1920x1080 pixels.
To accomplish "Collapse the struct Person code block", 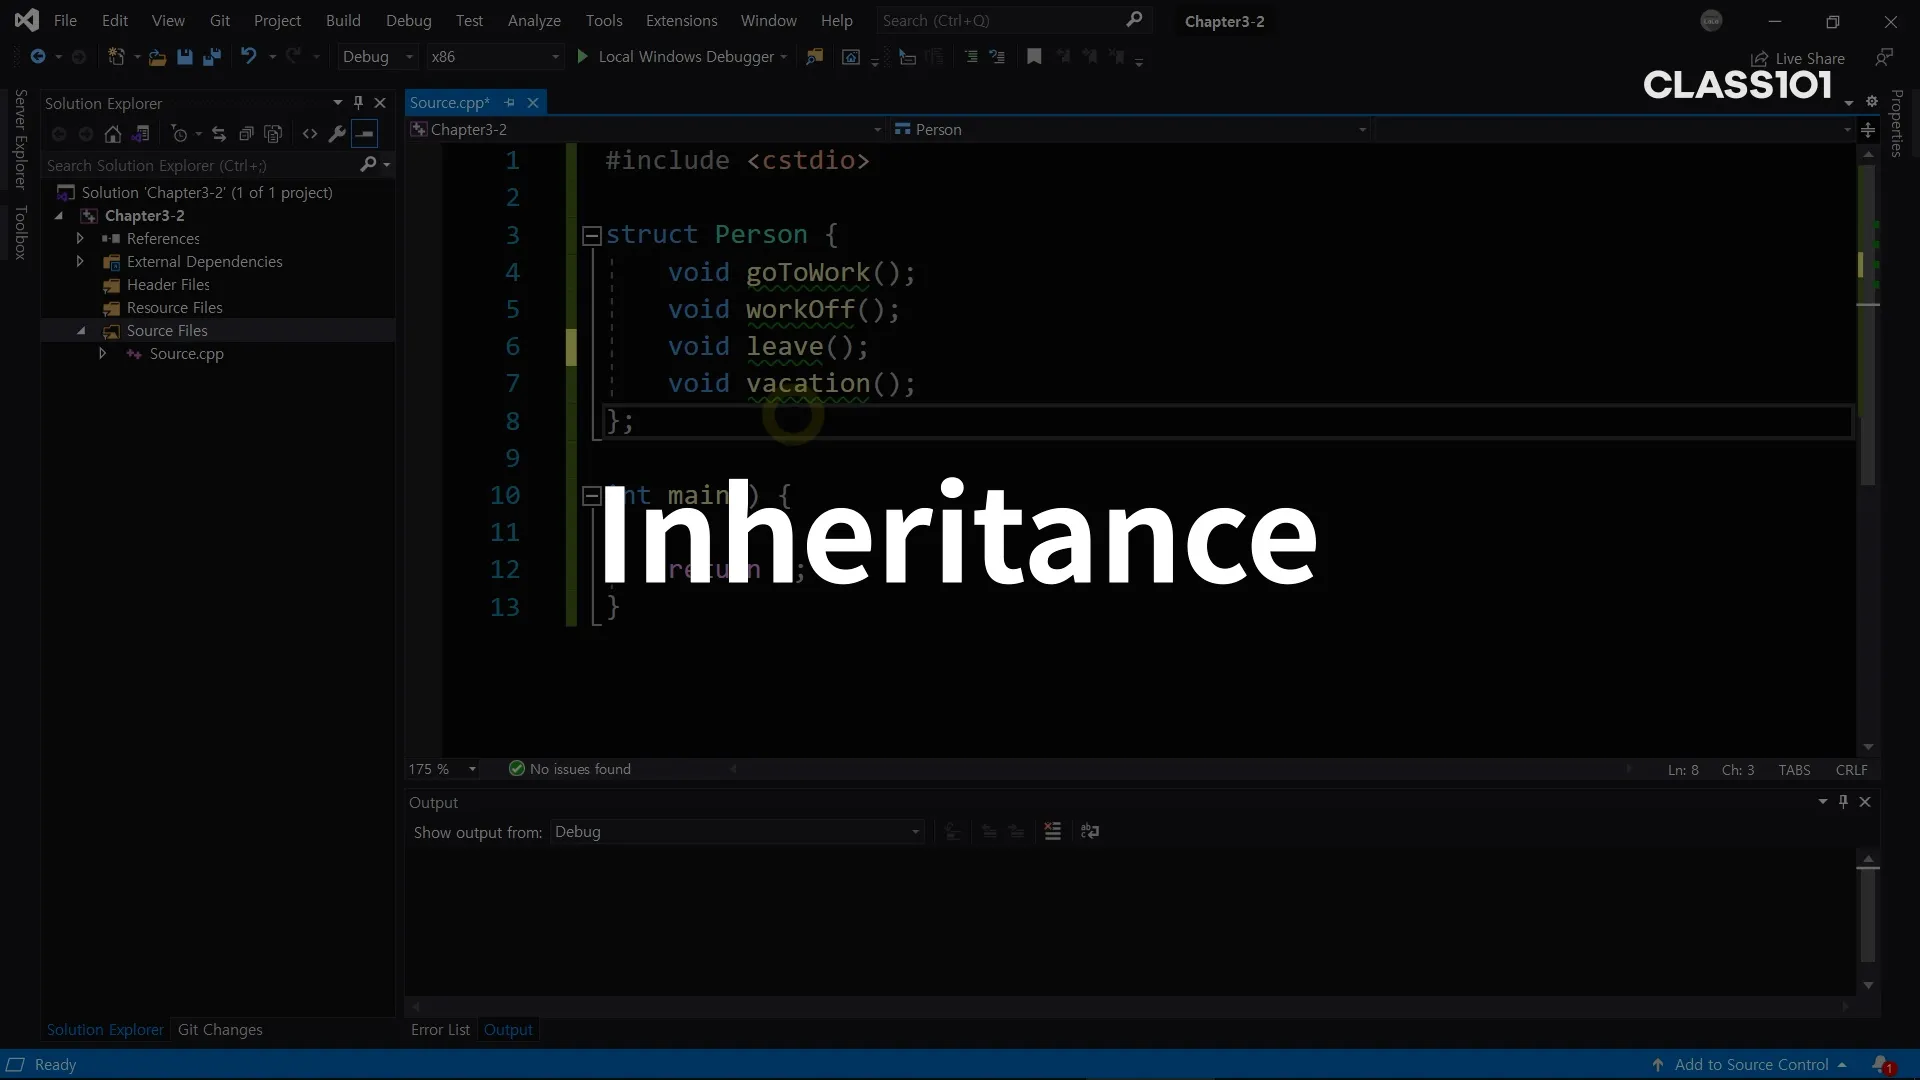I will coord(591,236).
